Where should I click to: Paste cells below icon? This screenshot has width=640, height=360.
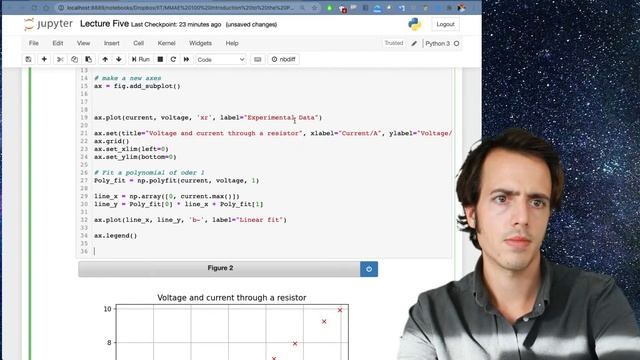[x=89, y=60]
